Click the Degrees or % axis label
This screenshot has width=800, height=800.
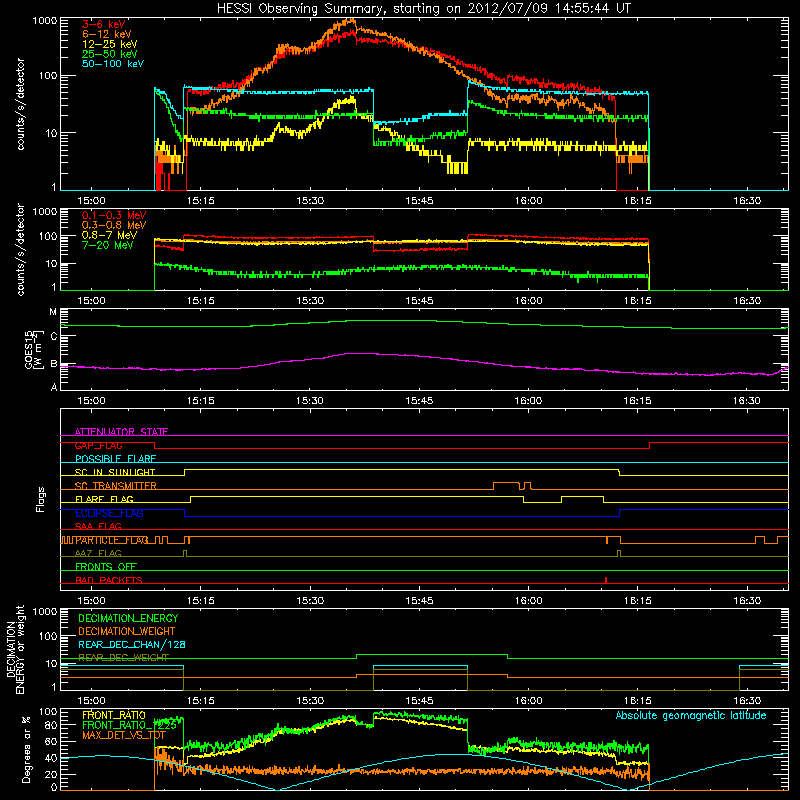pyautogui.click(x=26, y=749)
